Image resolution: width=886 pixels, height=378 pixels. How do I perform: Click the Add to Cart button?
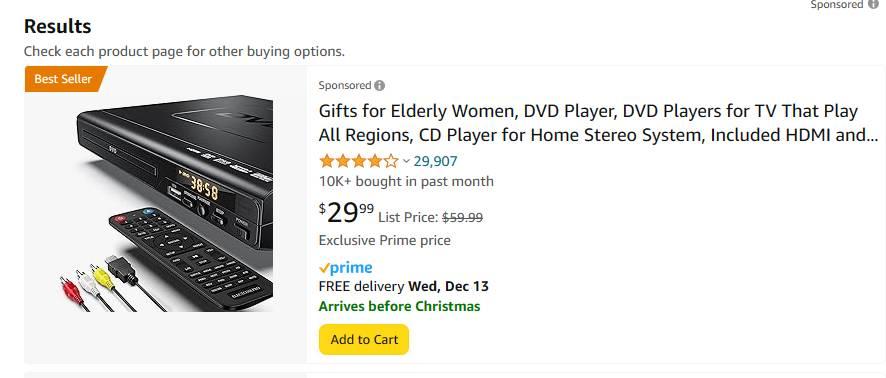[364, 340]
